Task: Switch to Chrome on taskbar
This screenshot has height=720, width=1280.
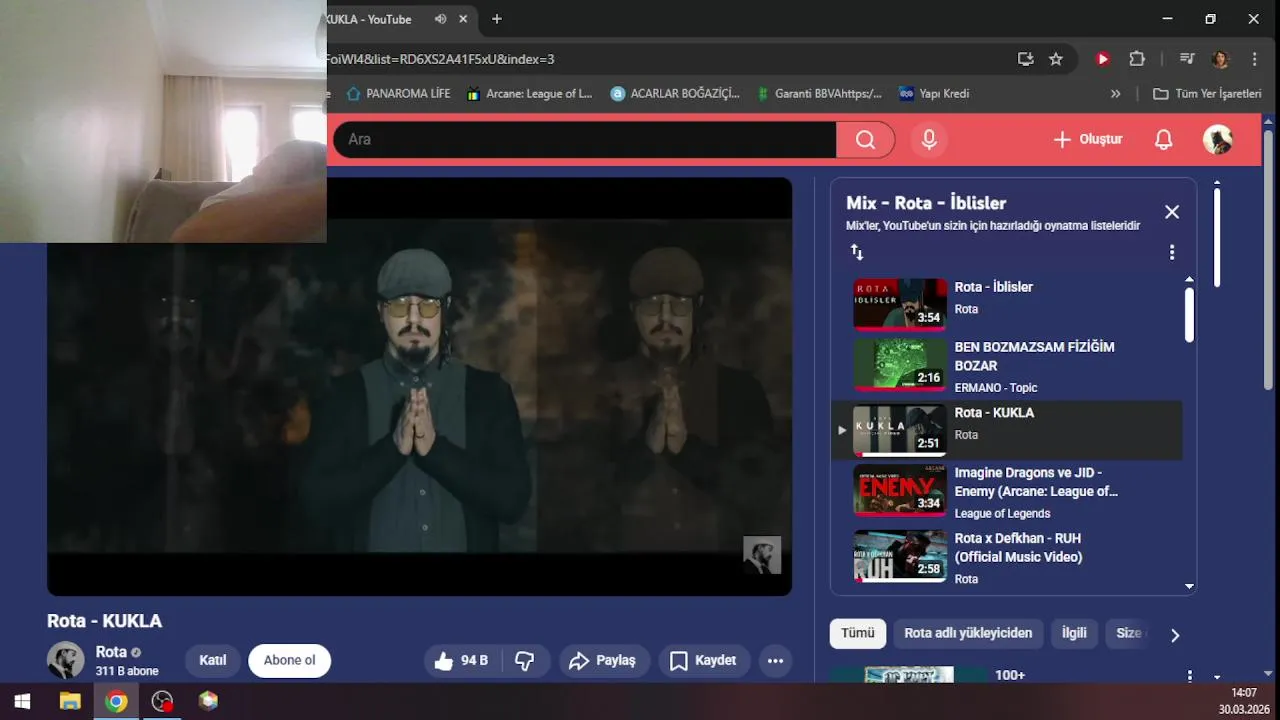Action: tap(116, 701)
